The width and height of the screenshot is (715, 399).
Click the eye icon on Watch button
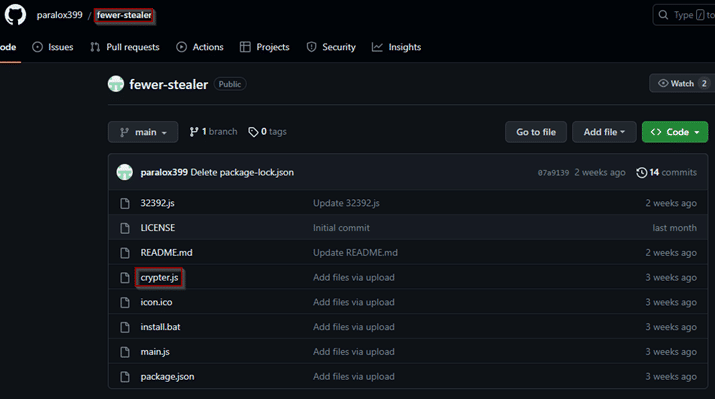click(663, 83)
